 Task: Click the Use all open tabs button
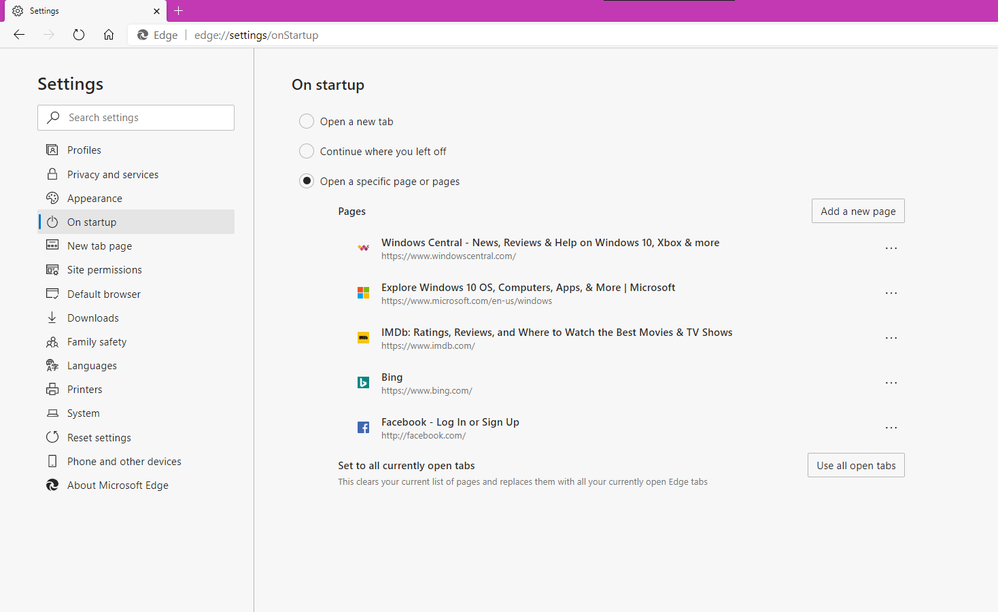coord(856,466)
